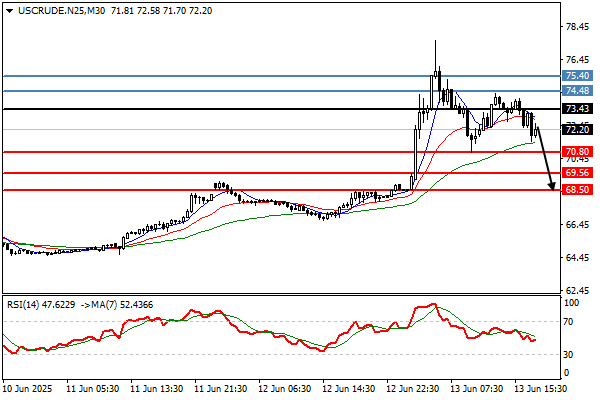Screen dimensions: 600x400
Task: Click the 78.45 price axis value
Action: pyautogui.click(x=577, y=27)
